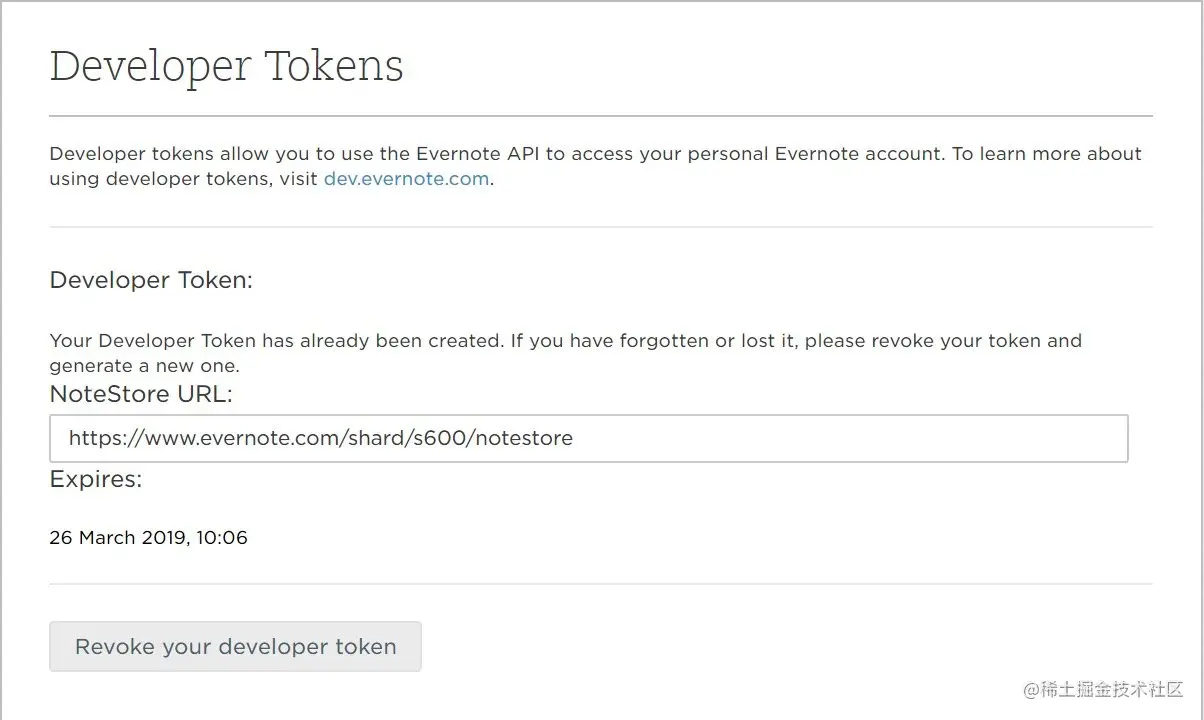Click the horizontal divider below the heading
This screenshot has width=1204, height=720.
click(x=600, y=117)
